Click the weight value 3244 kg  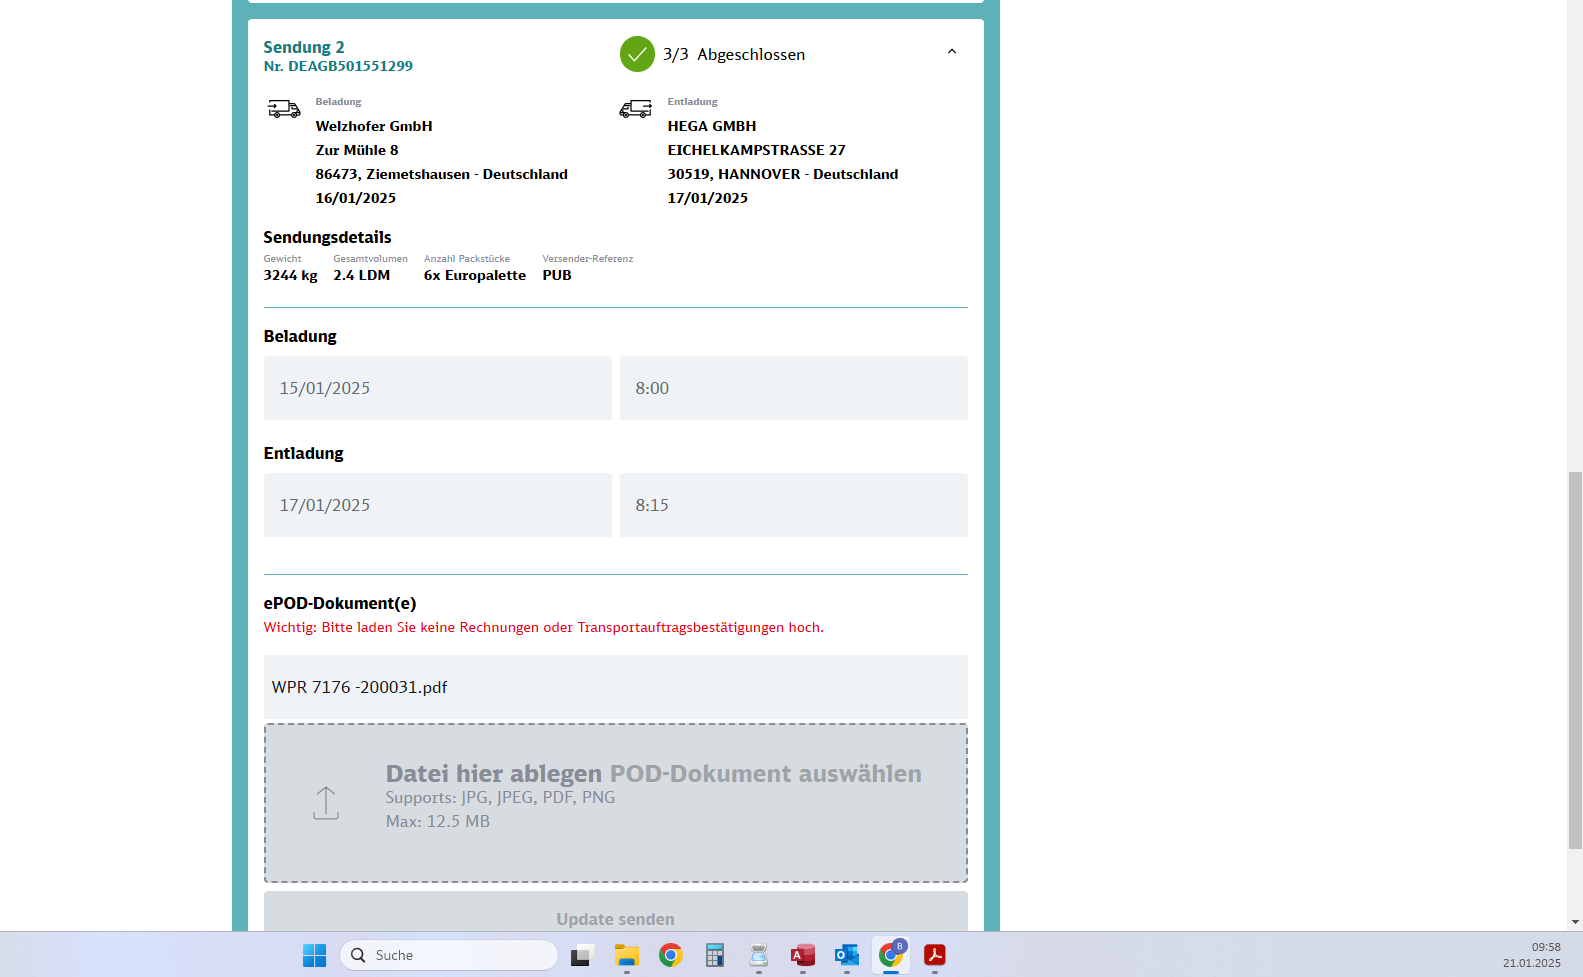(290, 275)
